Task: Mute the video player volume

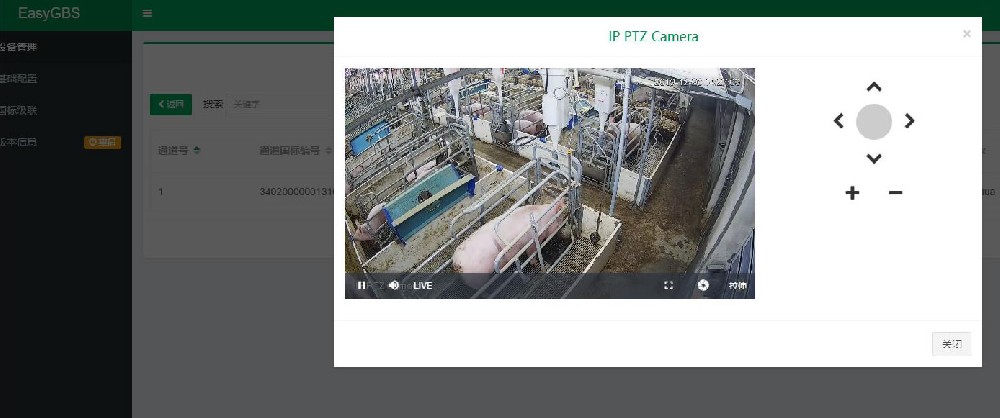Action: coord(394,286)
